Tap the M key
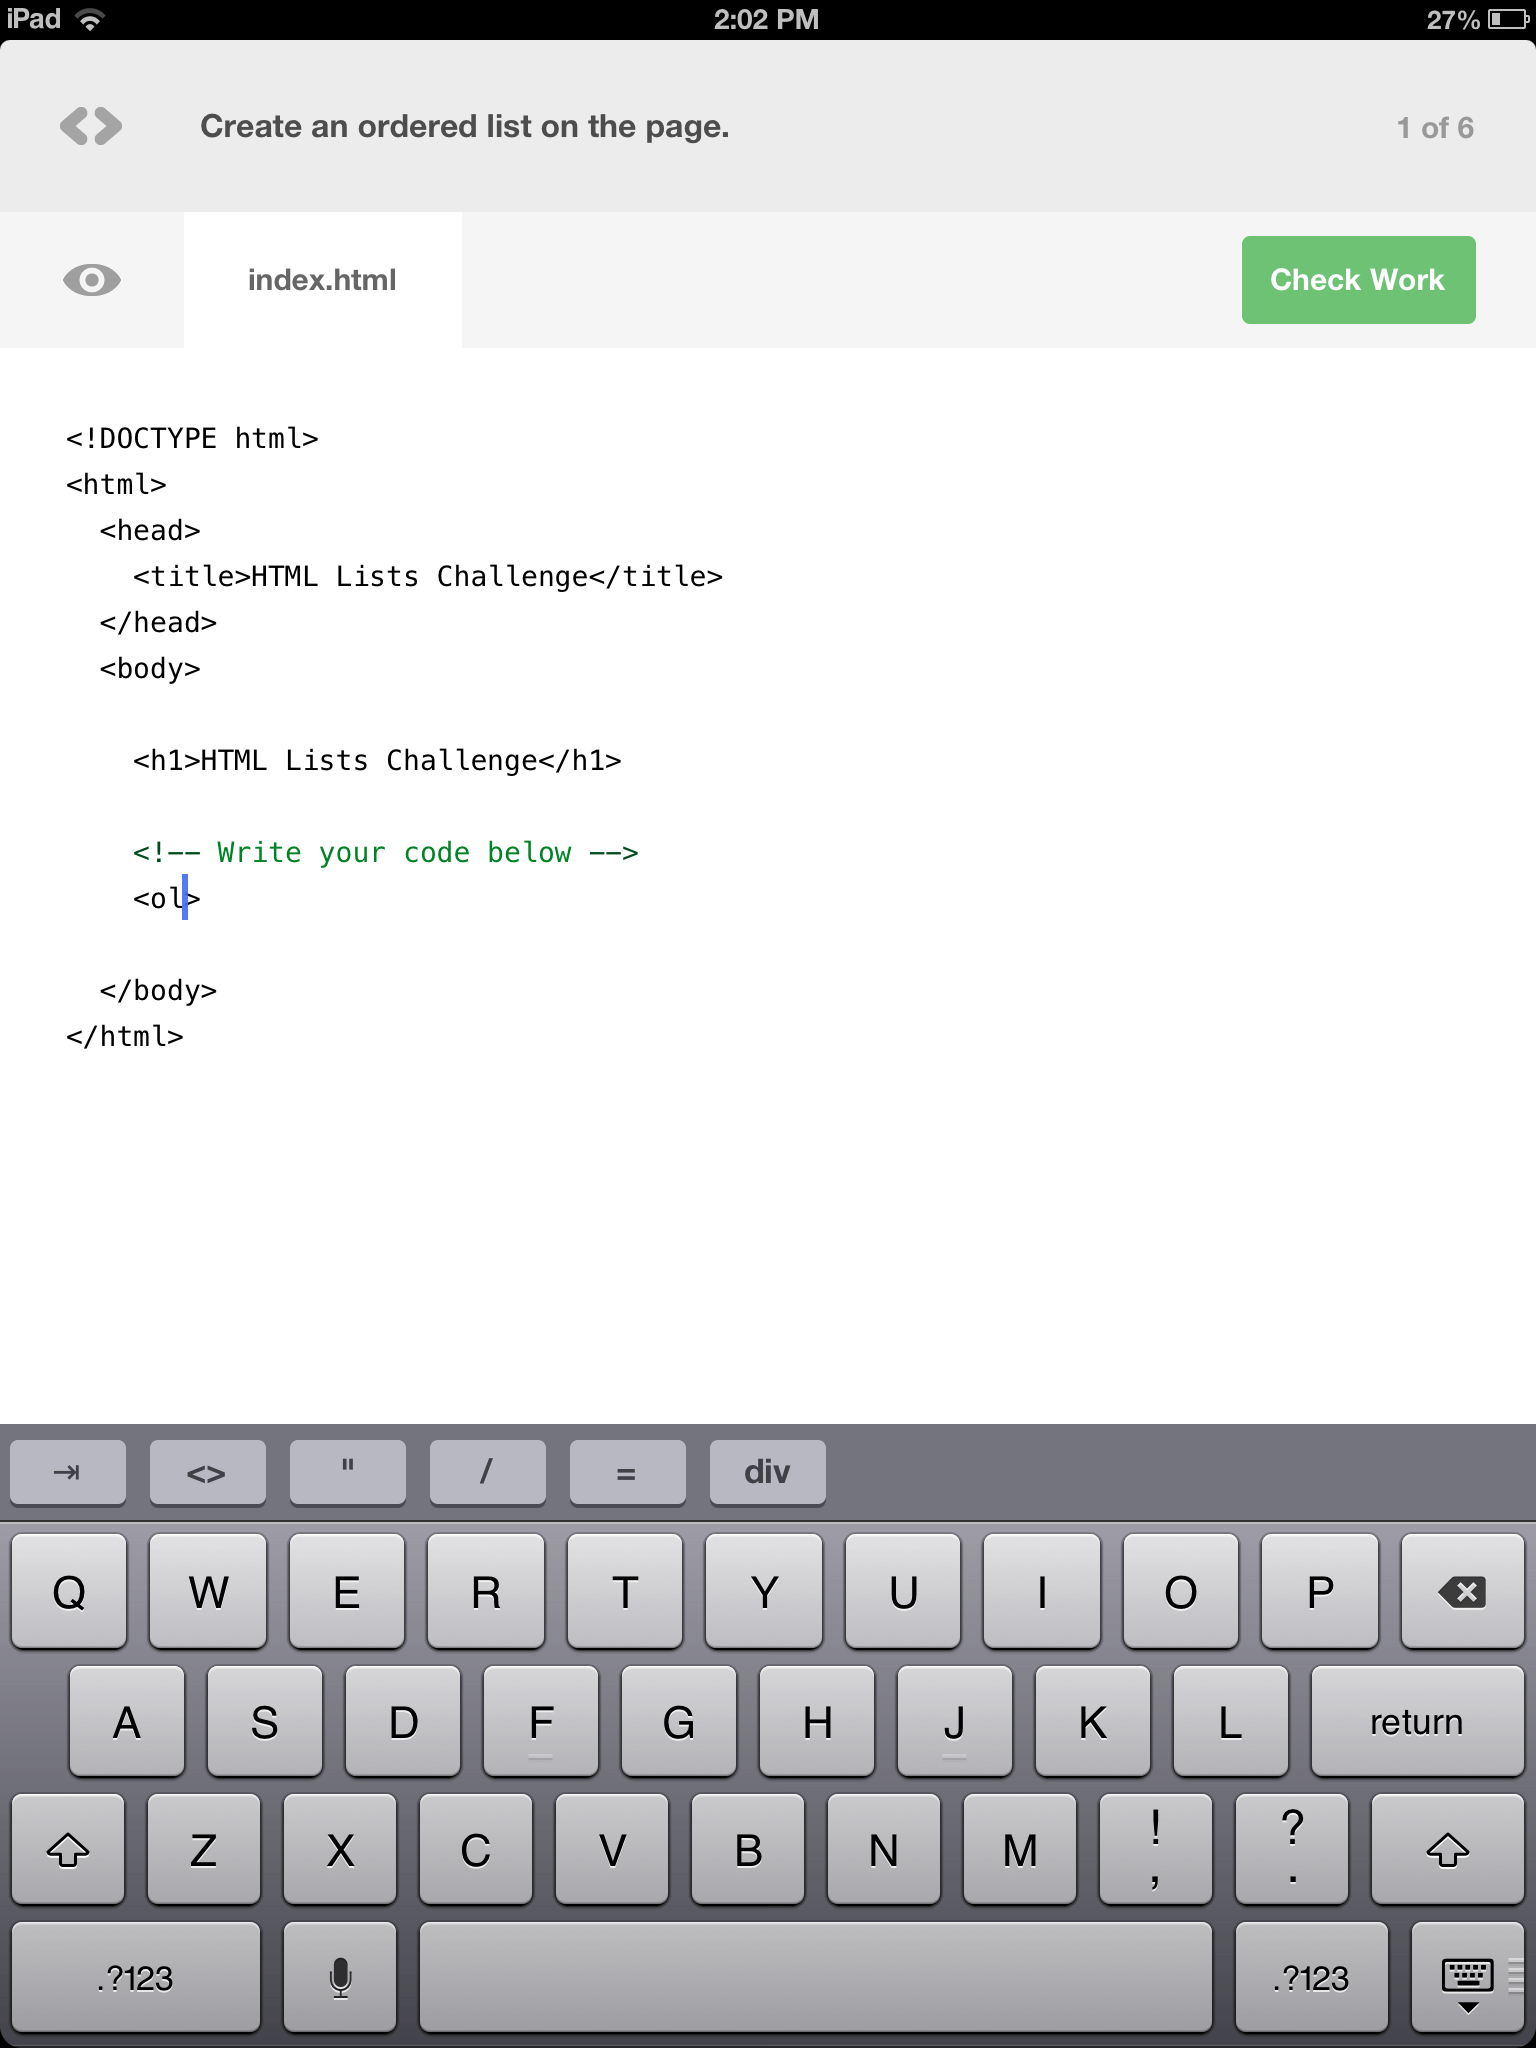1536x2048 pixels. pos(1019,1850)
